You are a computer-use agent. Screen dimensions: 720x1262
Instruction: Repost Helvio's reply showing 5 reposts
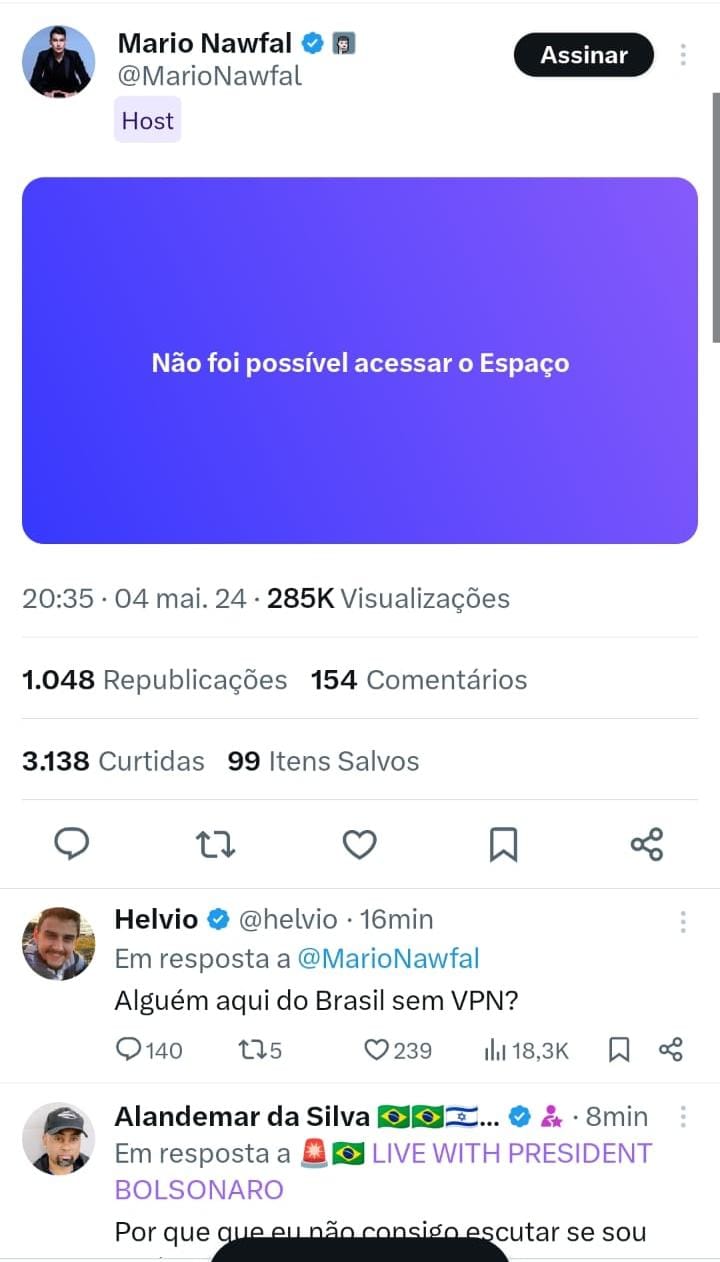point(261,1050)
